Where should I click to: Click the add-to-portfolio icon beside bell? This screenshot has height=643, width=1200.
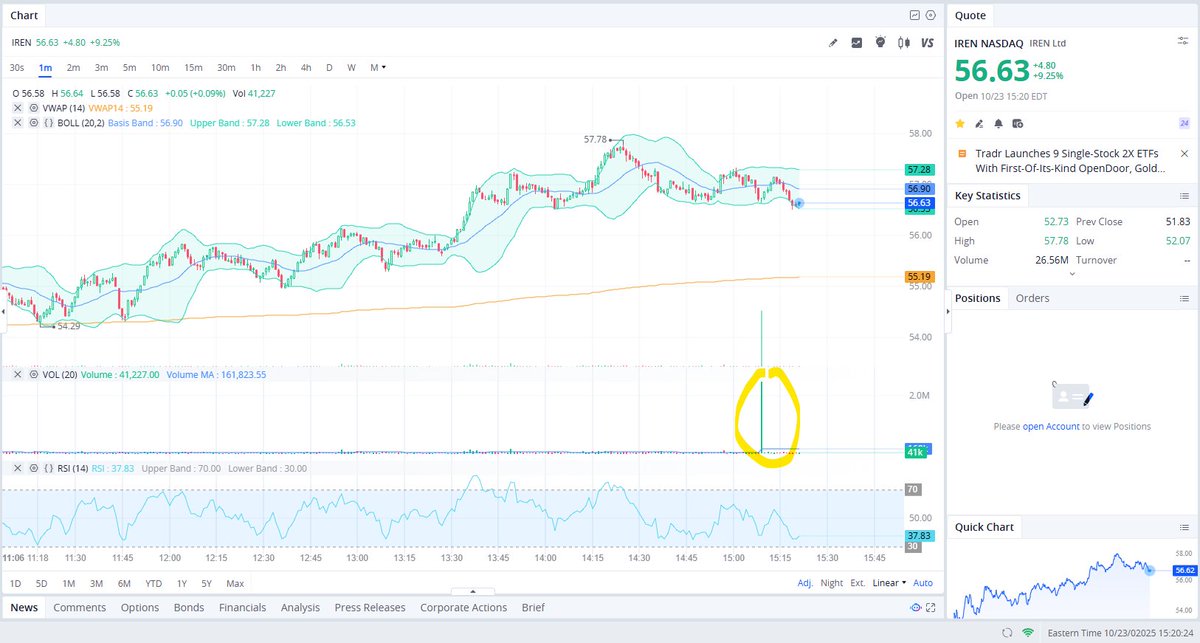point(1017,123)
